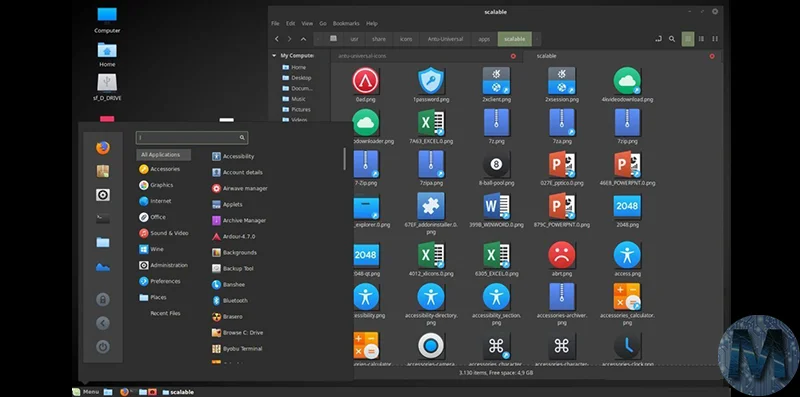Open the Help menu
Image resolution: width=800 pixels, height=397 pixels.
point(372,23)
